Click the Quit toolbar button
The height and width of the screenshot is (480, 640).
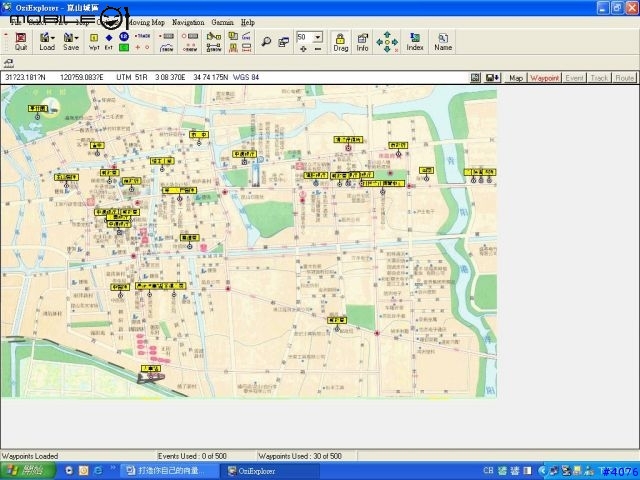pos(20,42)
